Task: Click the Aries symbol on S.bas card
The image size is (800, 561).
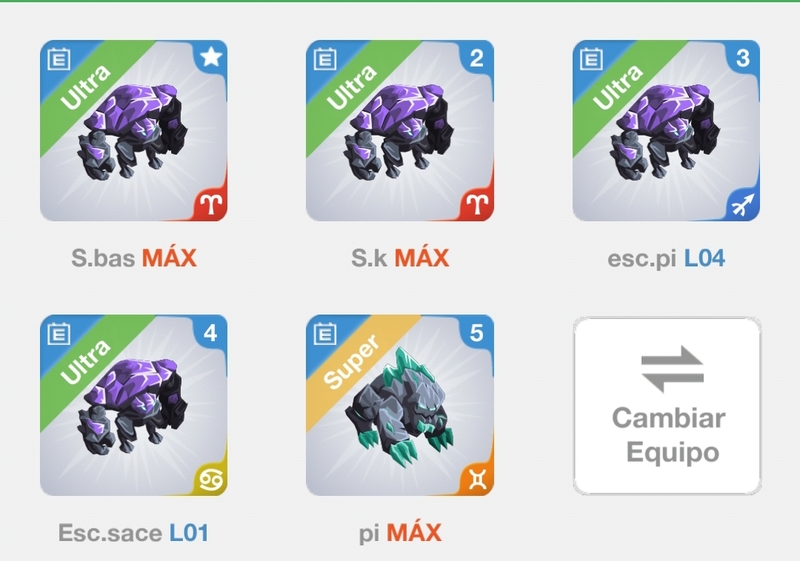Action: [211, 205]
